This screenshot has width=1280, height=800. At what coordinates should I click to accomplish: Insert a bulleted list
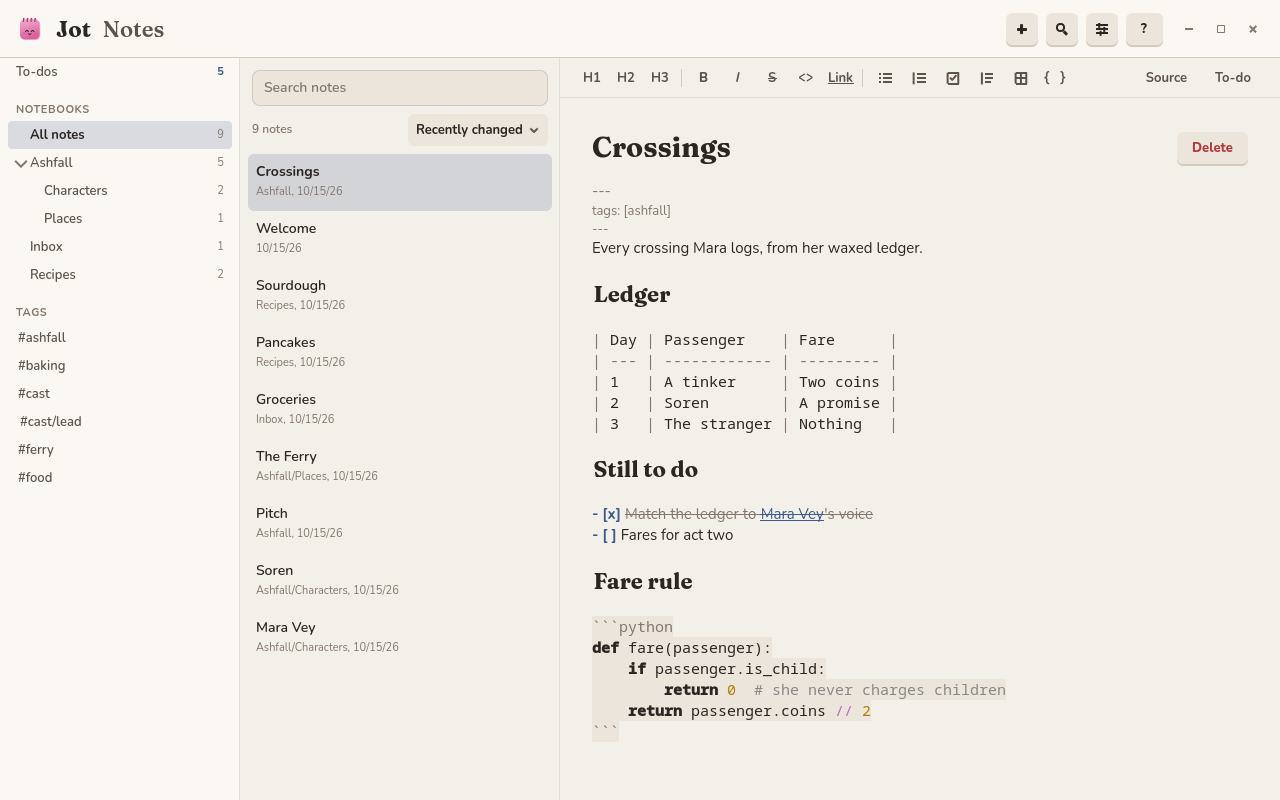point(885,77)
